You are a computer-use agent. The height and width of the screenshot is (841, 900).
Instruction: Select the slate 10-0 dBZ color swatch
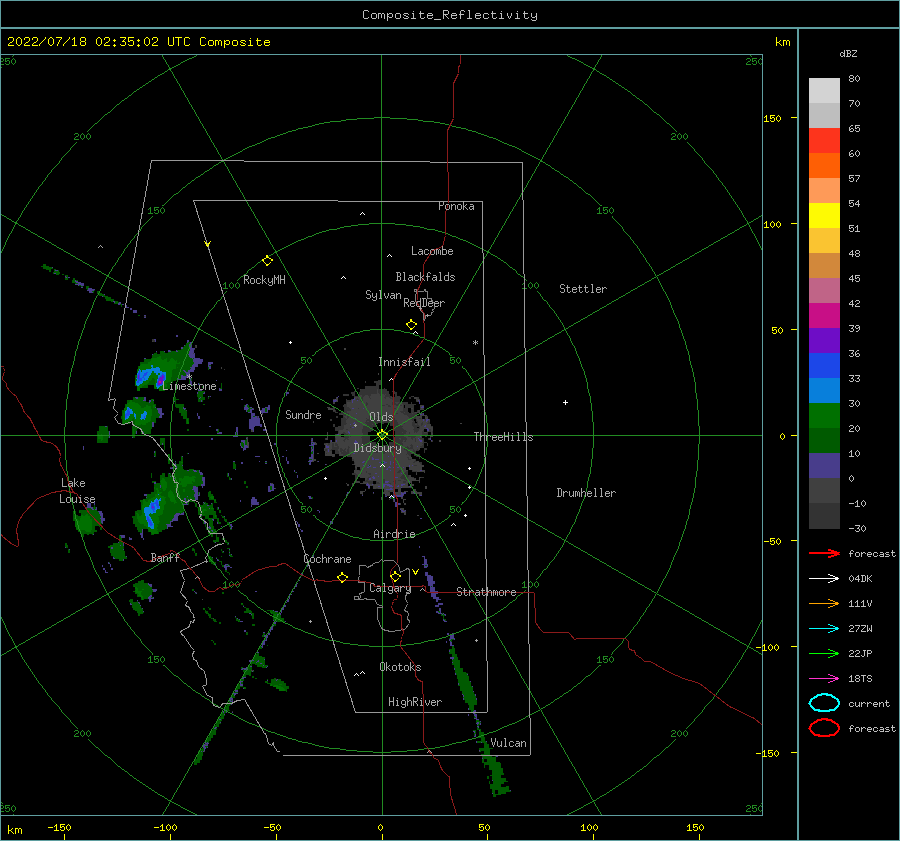tap(824, 466)
